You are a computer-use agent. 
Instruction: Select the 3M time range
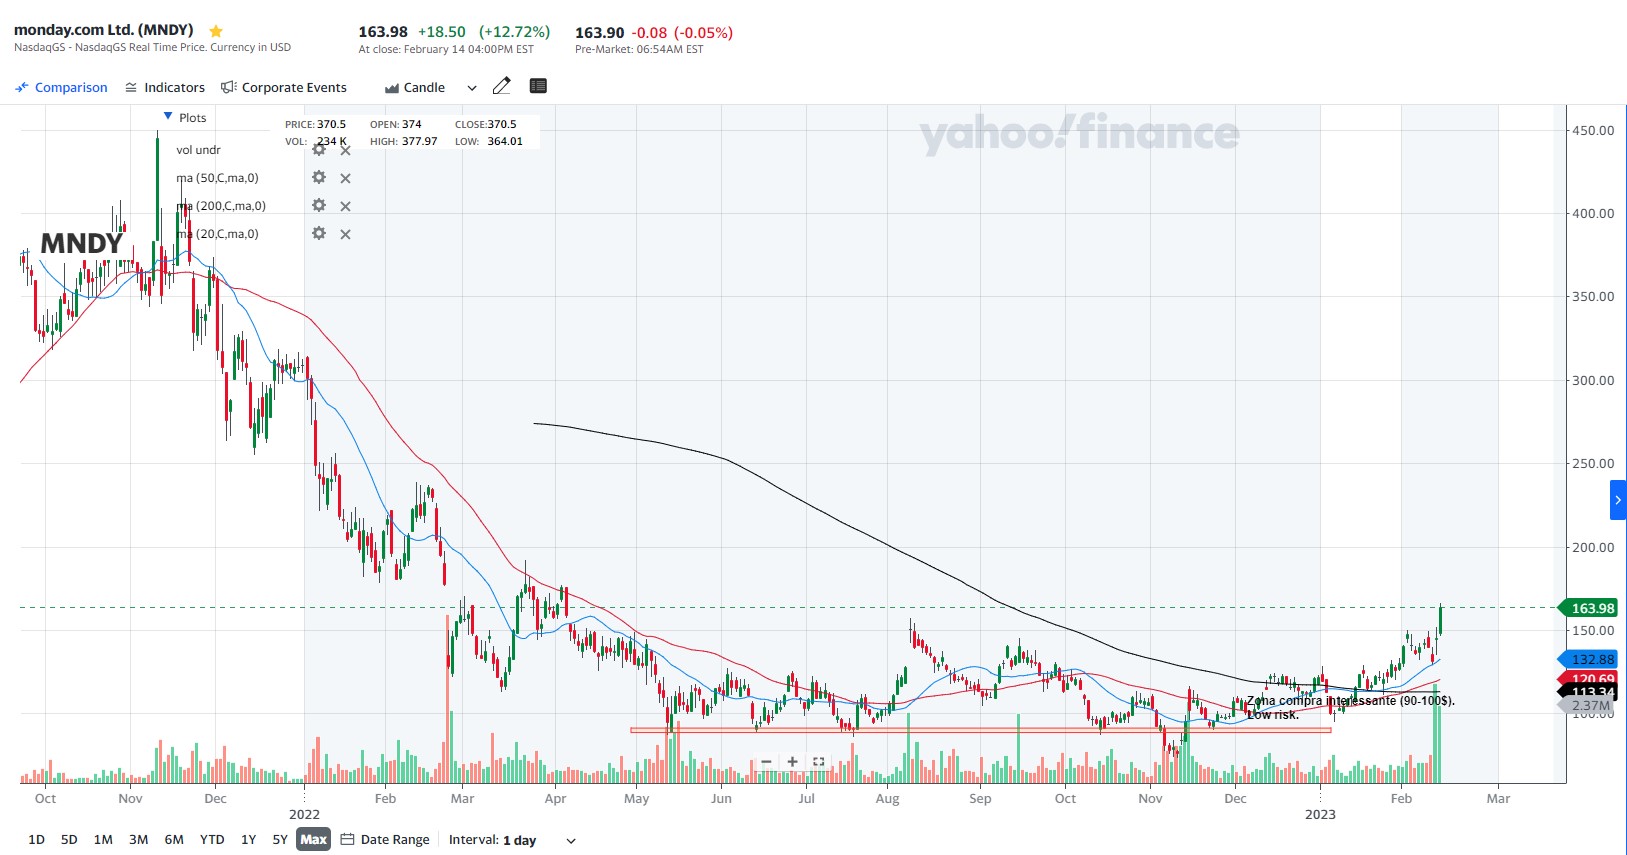point(139,840)
